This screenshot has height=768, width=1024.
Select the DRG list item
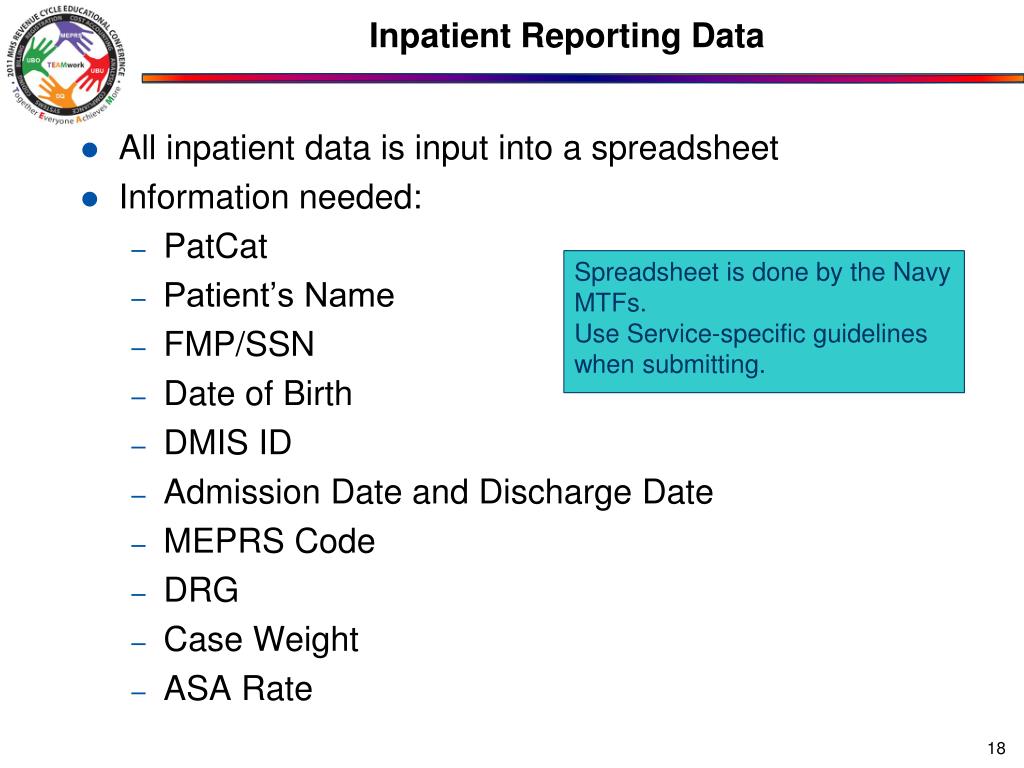(201, 590)
